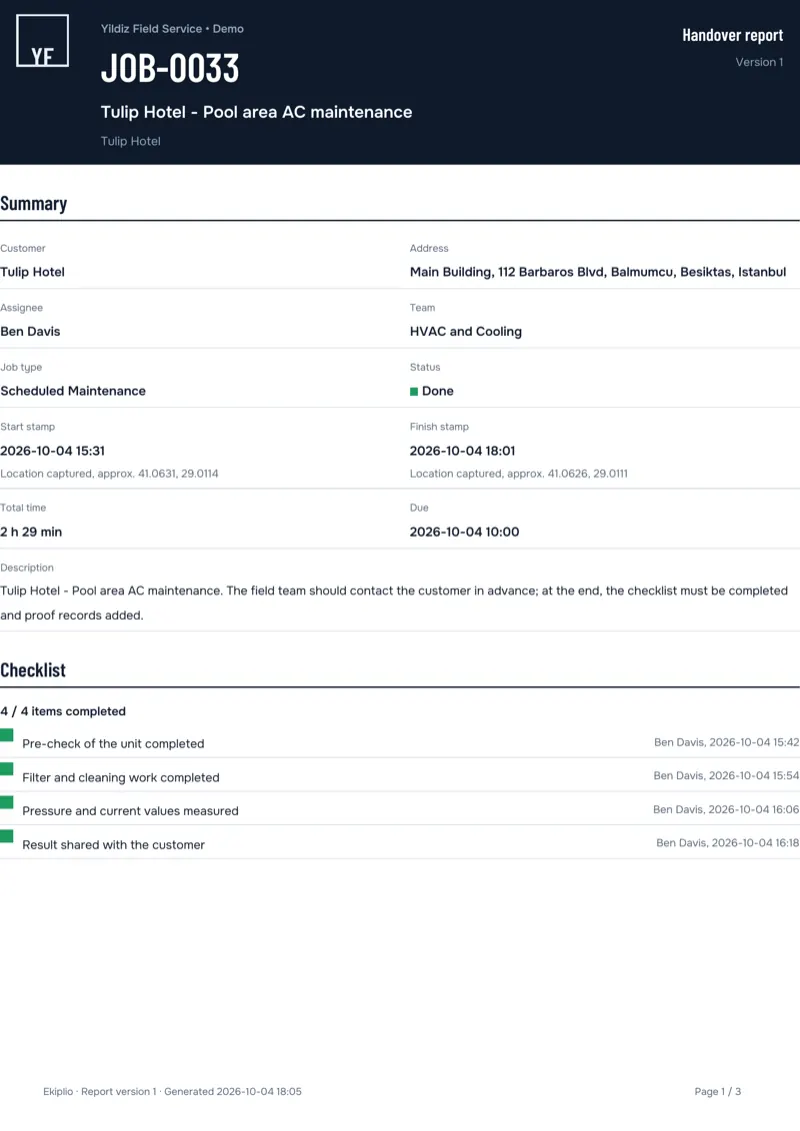
Task: Click the timestamp 'Ben Davis, 2026-10-04 16:18'
Action: point(728,842)
